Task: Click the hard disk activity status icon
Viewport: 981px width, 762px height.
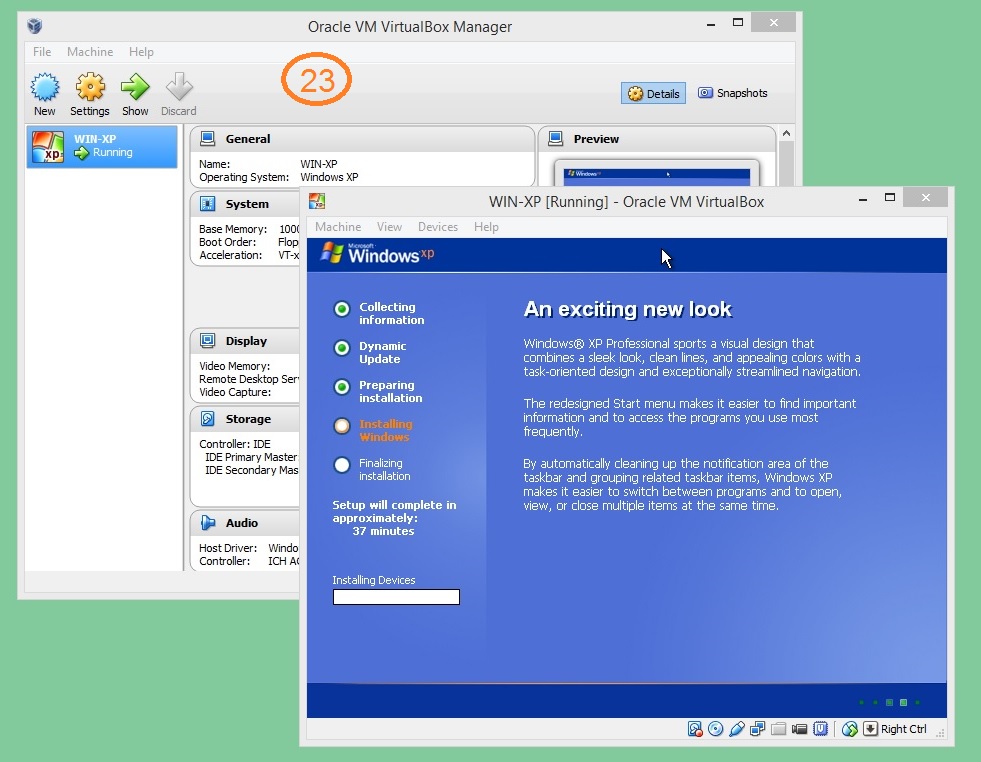Action: point(695,729)
